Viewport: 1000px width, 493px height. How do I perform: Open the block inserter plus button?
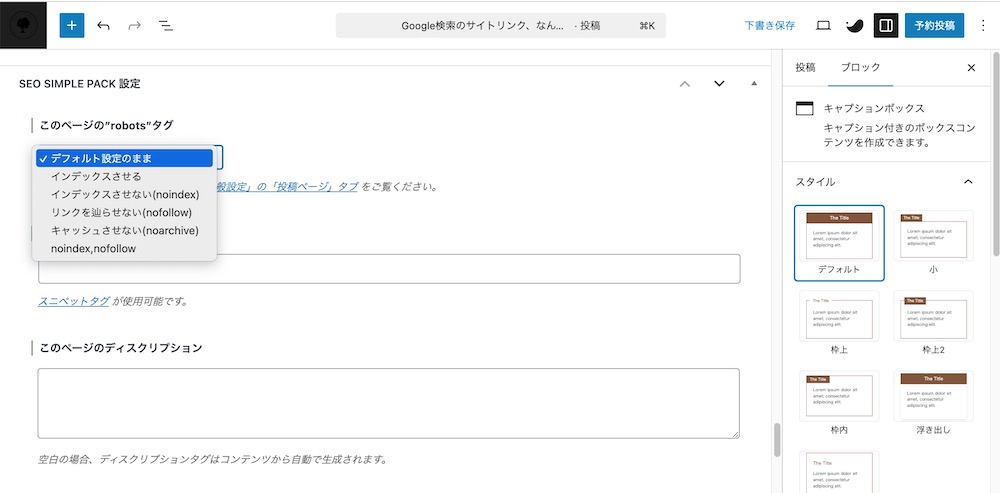coord(72,26)
